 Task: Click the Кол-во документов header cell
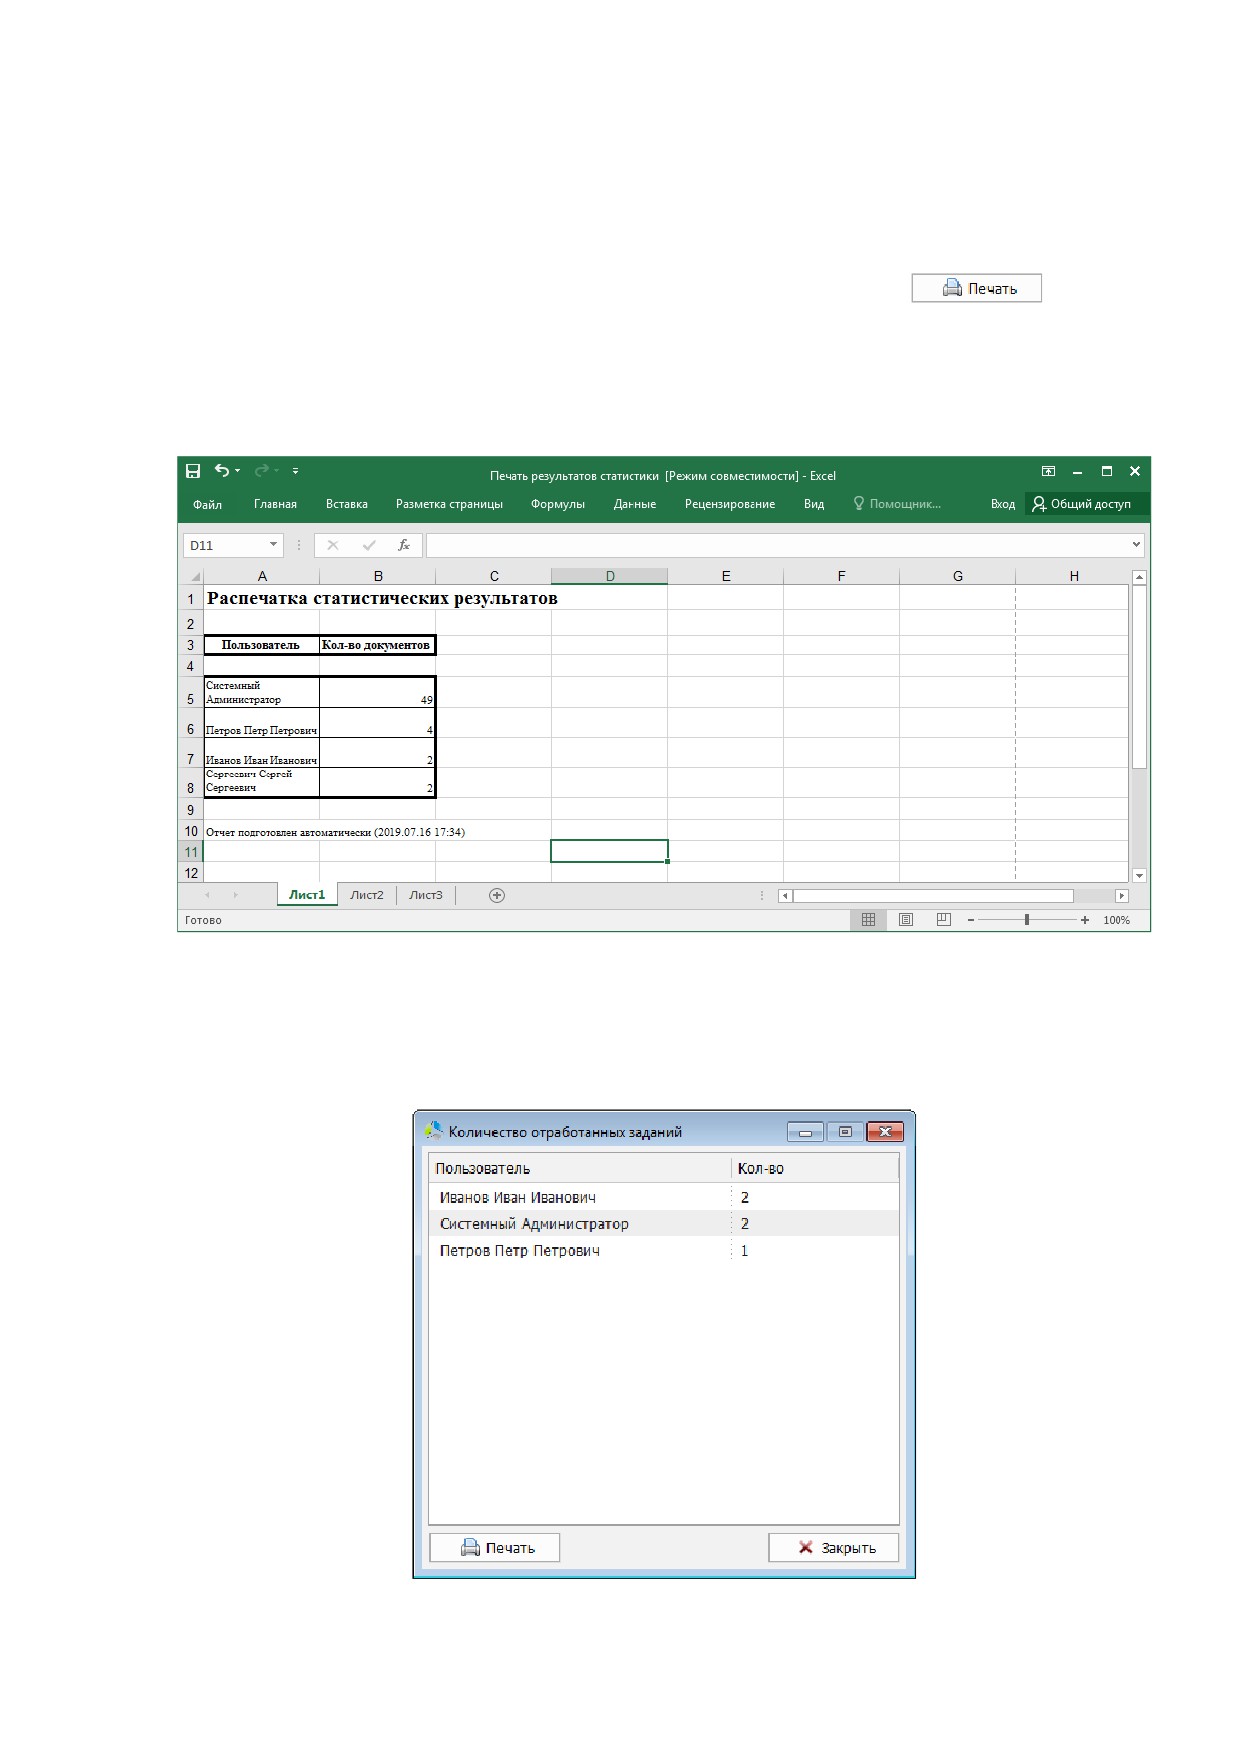coord(377,645)
